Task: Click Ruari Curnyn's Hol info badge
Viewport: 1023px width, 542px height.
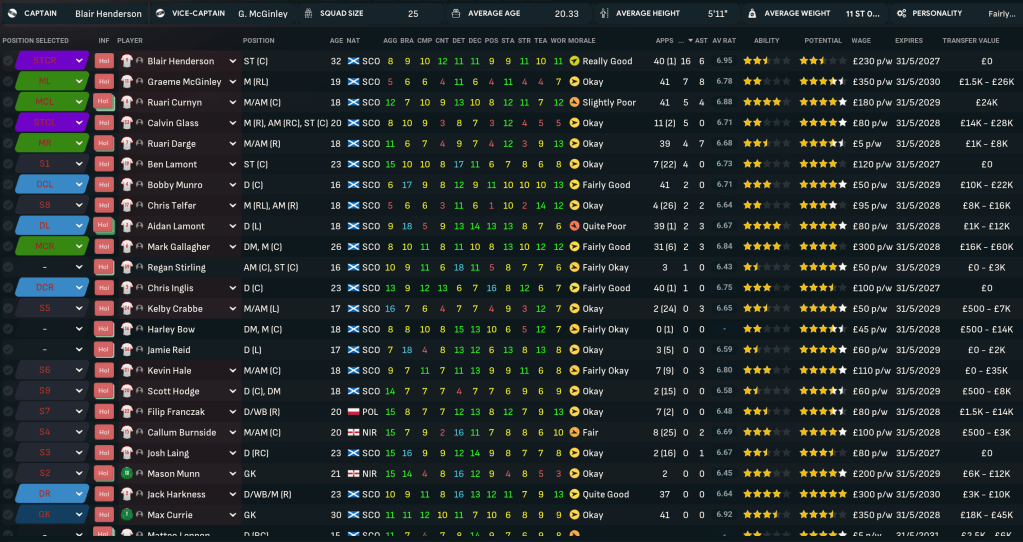Action: [103, 102]
